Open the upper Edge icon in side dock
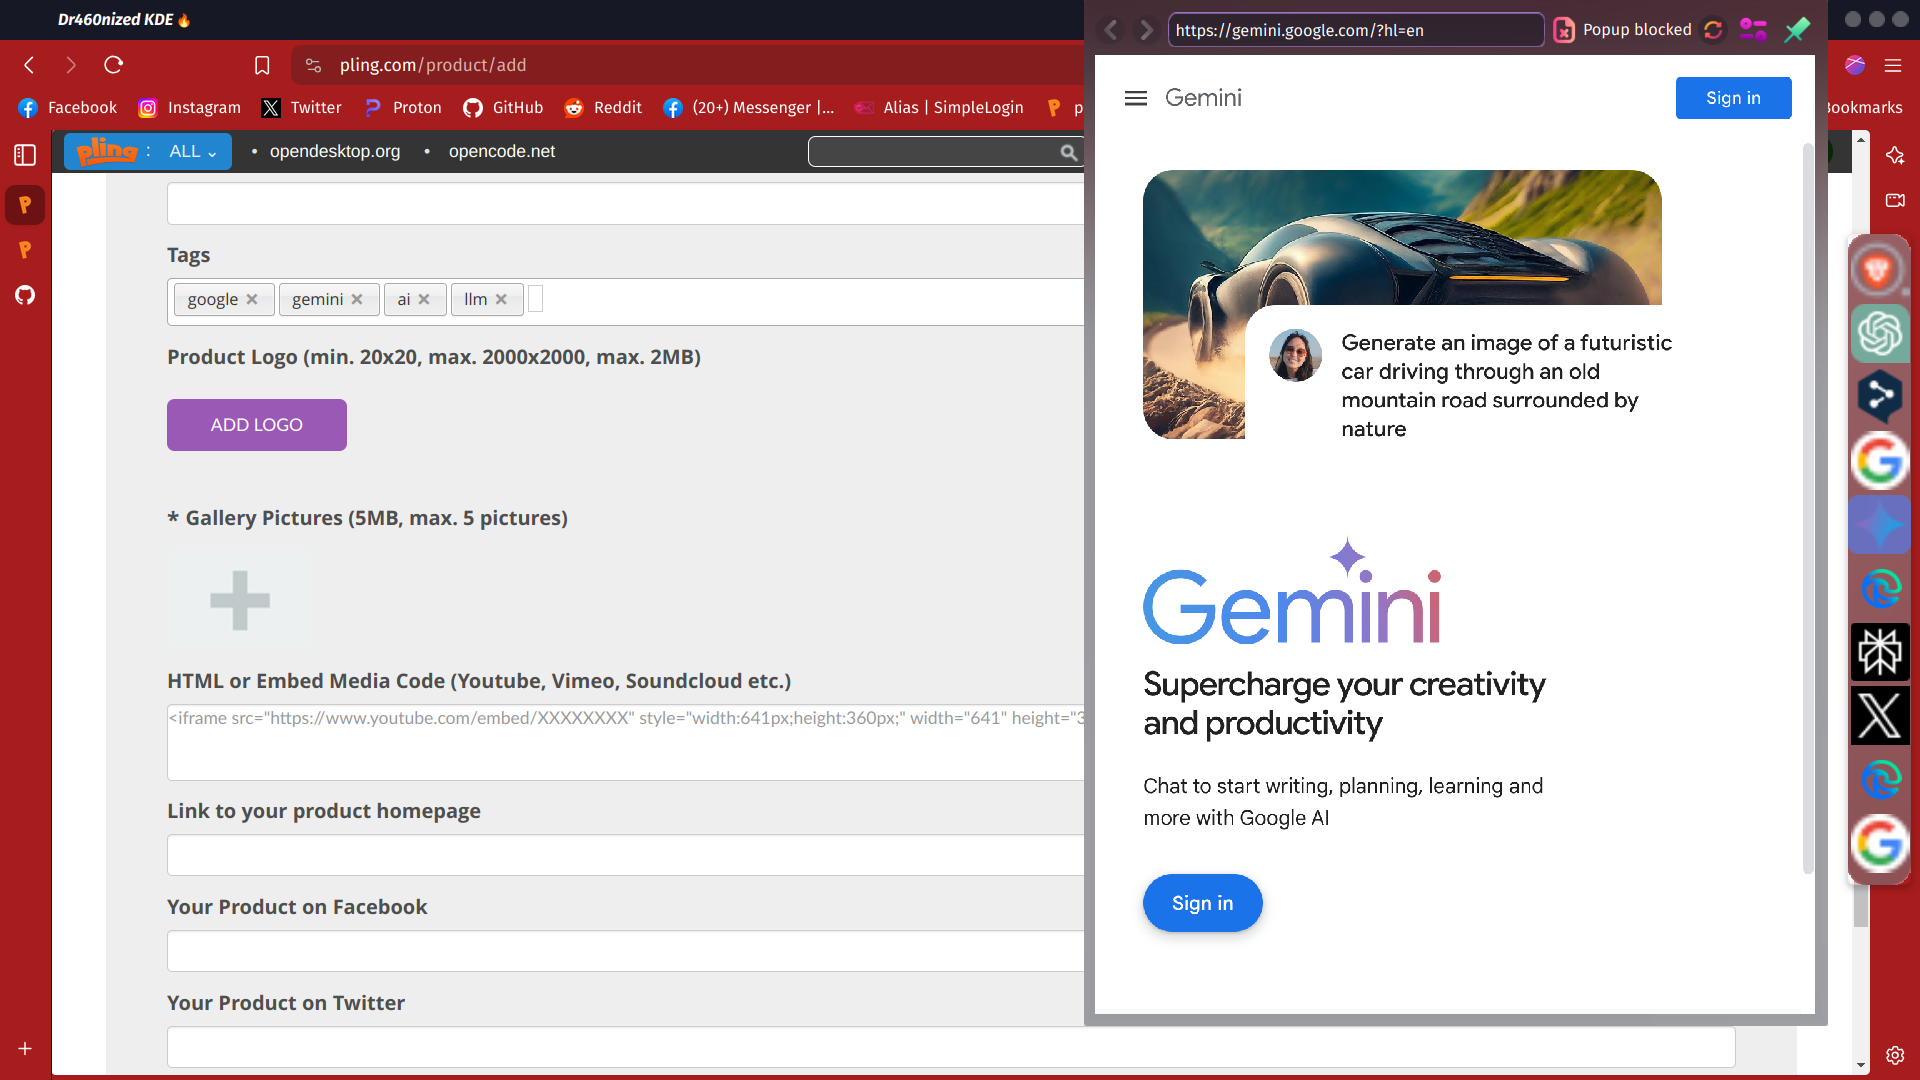Viewport: 1920px width, 1080px height. [x=1879, y=589]
